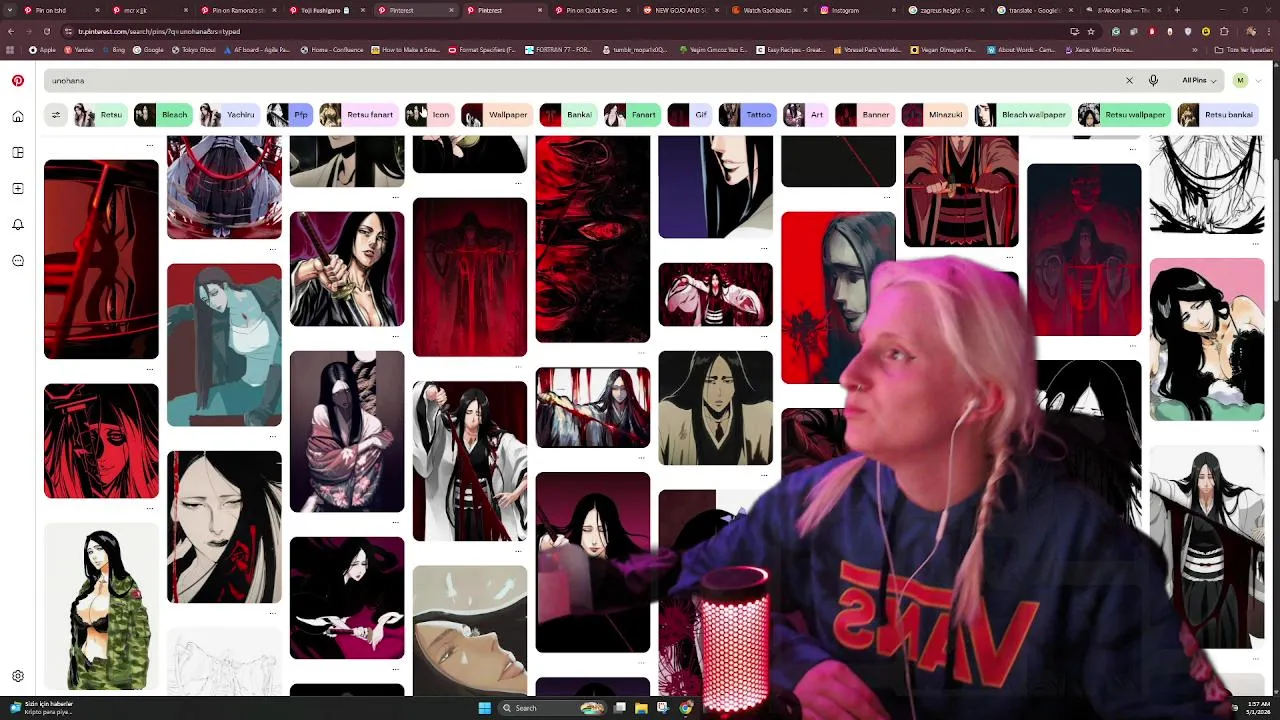
Task: Switch to the 'Toji Fushiguro' tab
Action: [326, 10]
